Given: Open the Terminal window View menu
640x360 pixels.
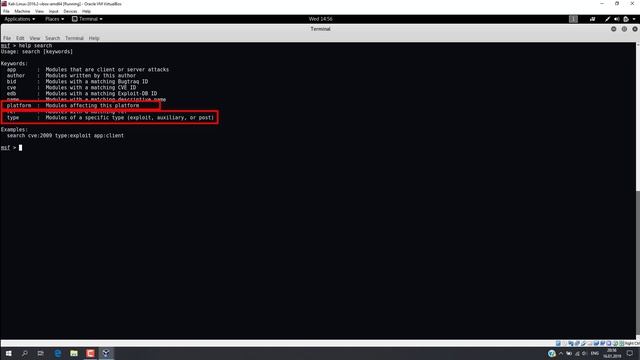Looking at the screenshot, I should pyautogui.click(x=35, y=38).
